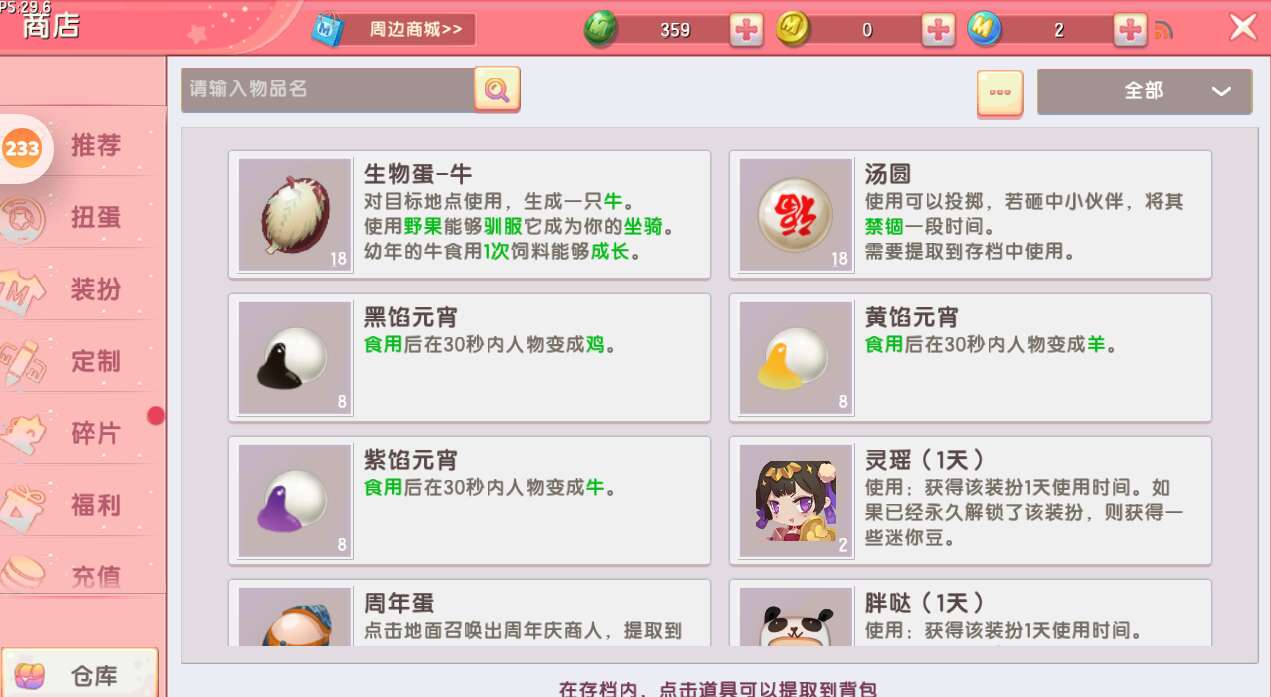Expand the 全部 category dropdown
1271x697 pixels.
tap(1144, 91)
